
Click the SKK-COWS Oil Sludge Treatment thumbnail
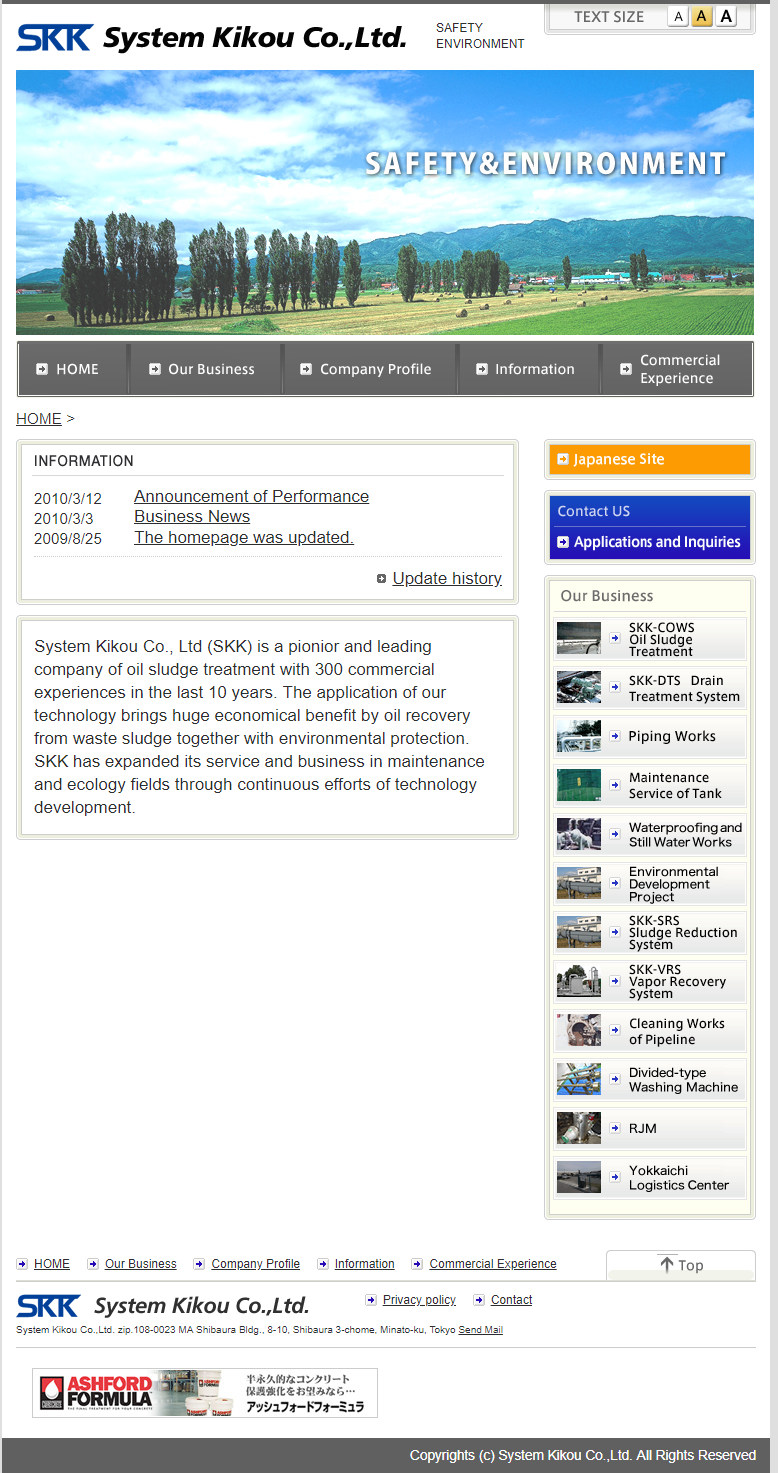point(579,638)
